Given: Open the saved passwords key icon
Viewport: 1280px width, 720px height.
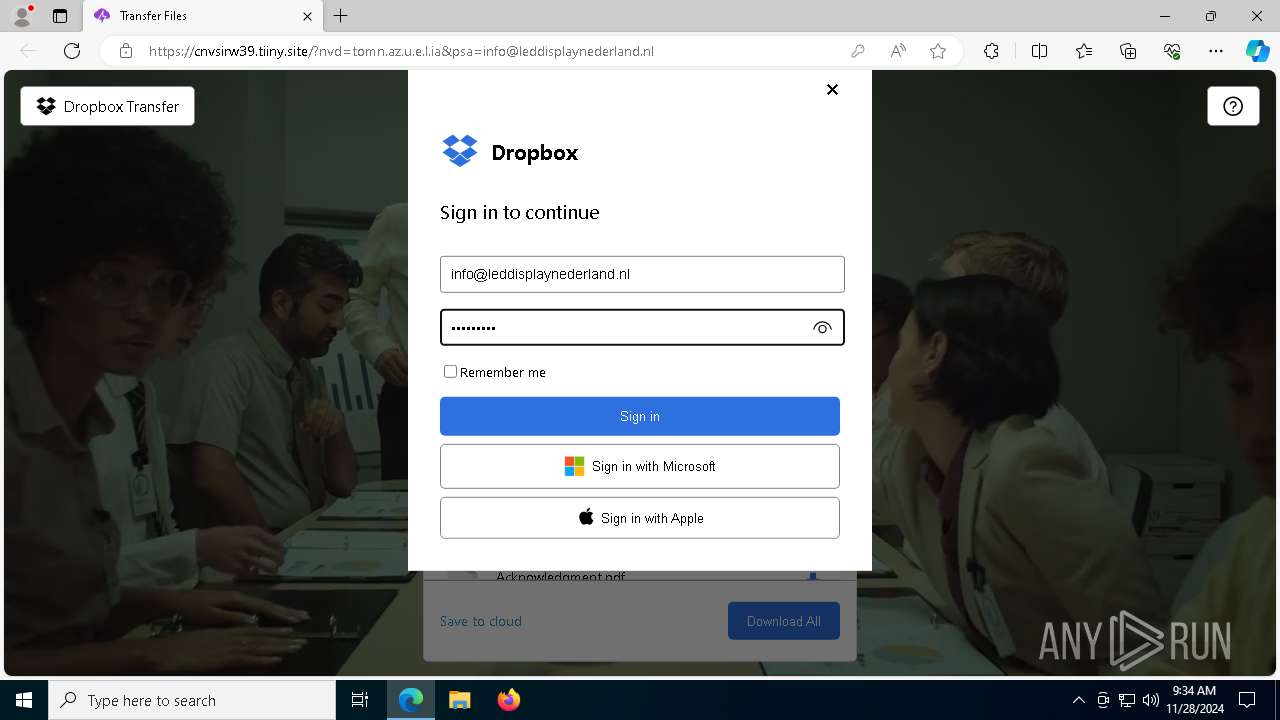Looking at the screenshot, I should (858, 51).
